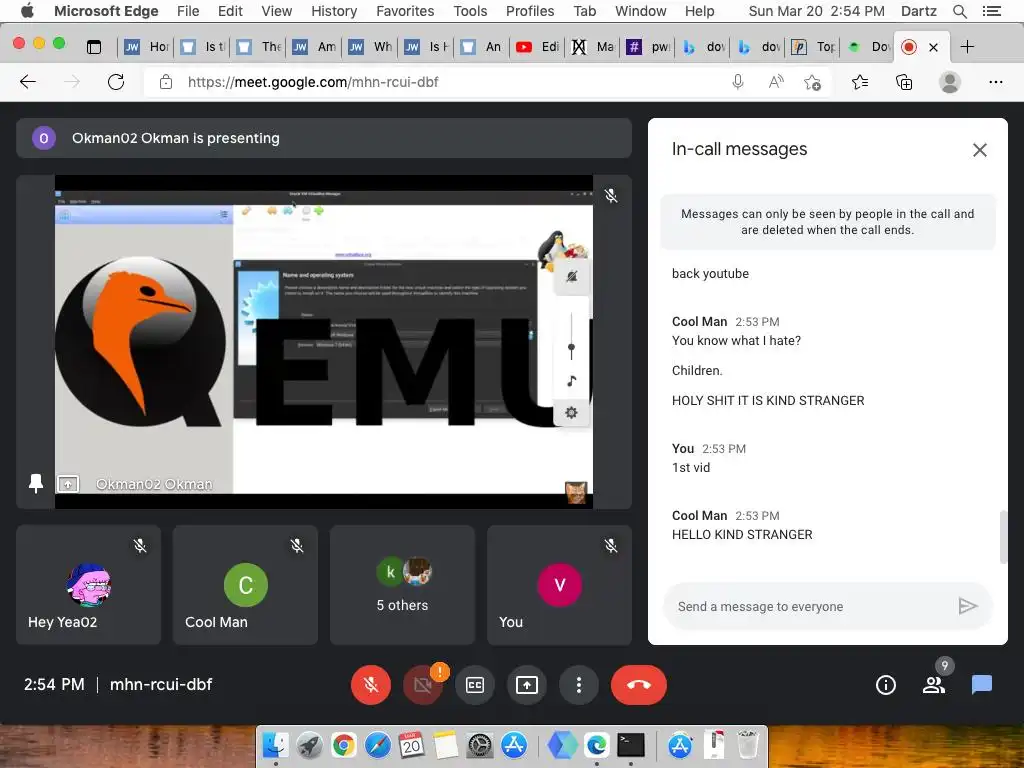Open the Collections icon
1024x768 pixels.
(x=904, y=82)
